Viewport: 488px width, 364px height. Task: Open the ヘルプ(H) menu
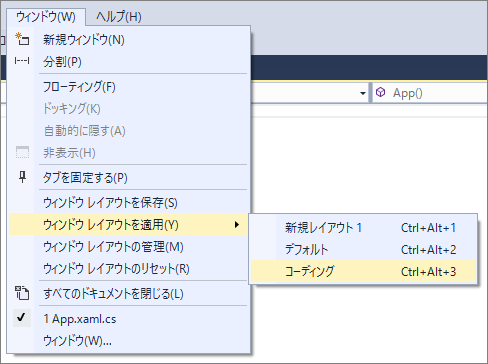coord(119,17)
